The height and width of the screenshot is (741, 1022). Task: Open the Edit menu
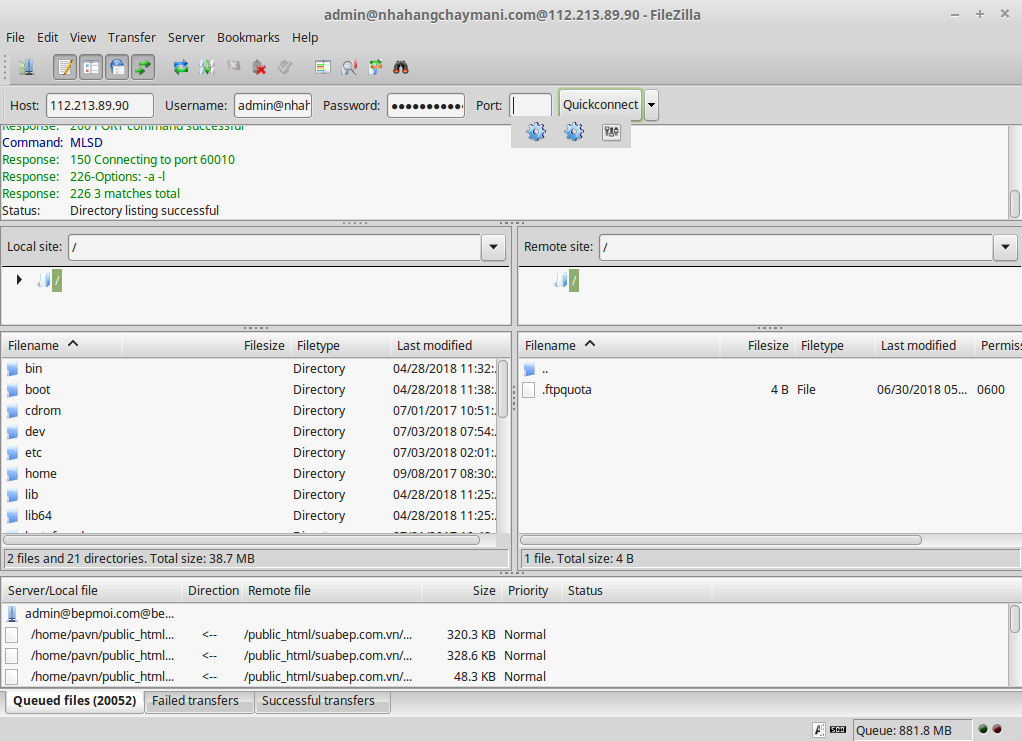tap(48, 38)
